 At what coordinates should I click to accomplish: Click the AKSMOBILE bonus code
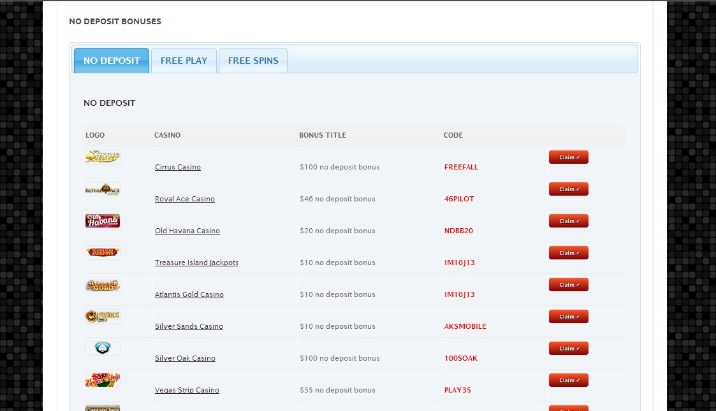pyautogui.click(x=465, y=327)
